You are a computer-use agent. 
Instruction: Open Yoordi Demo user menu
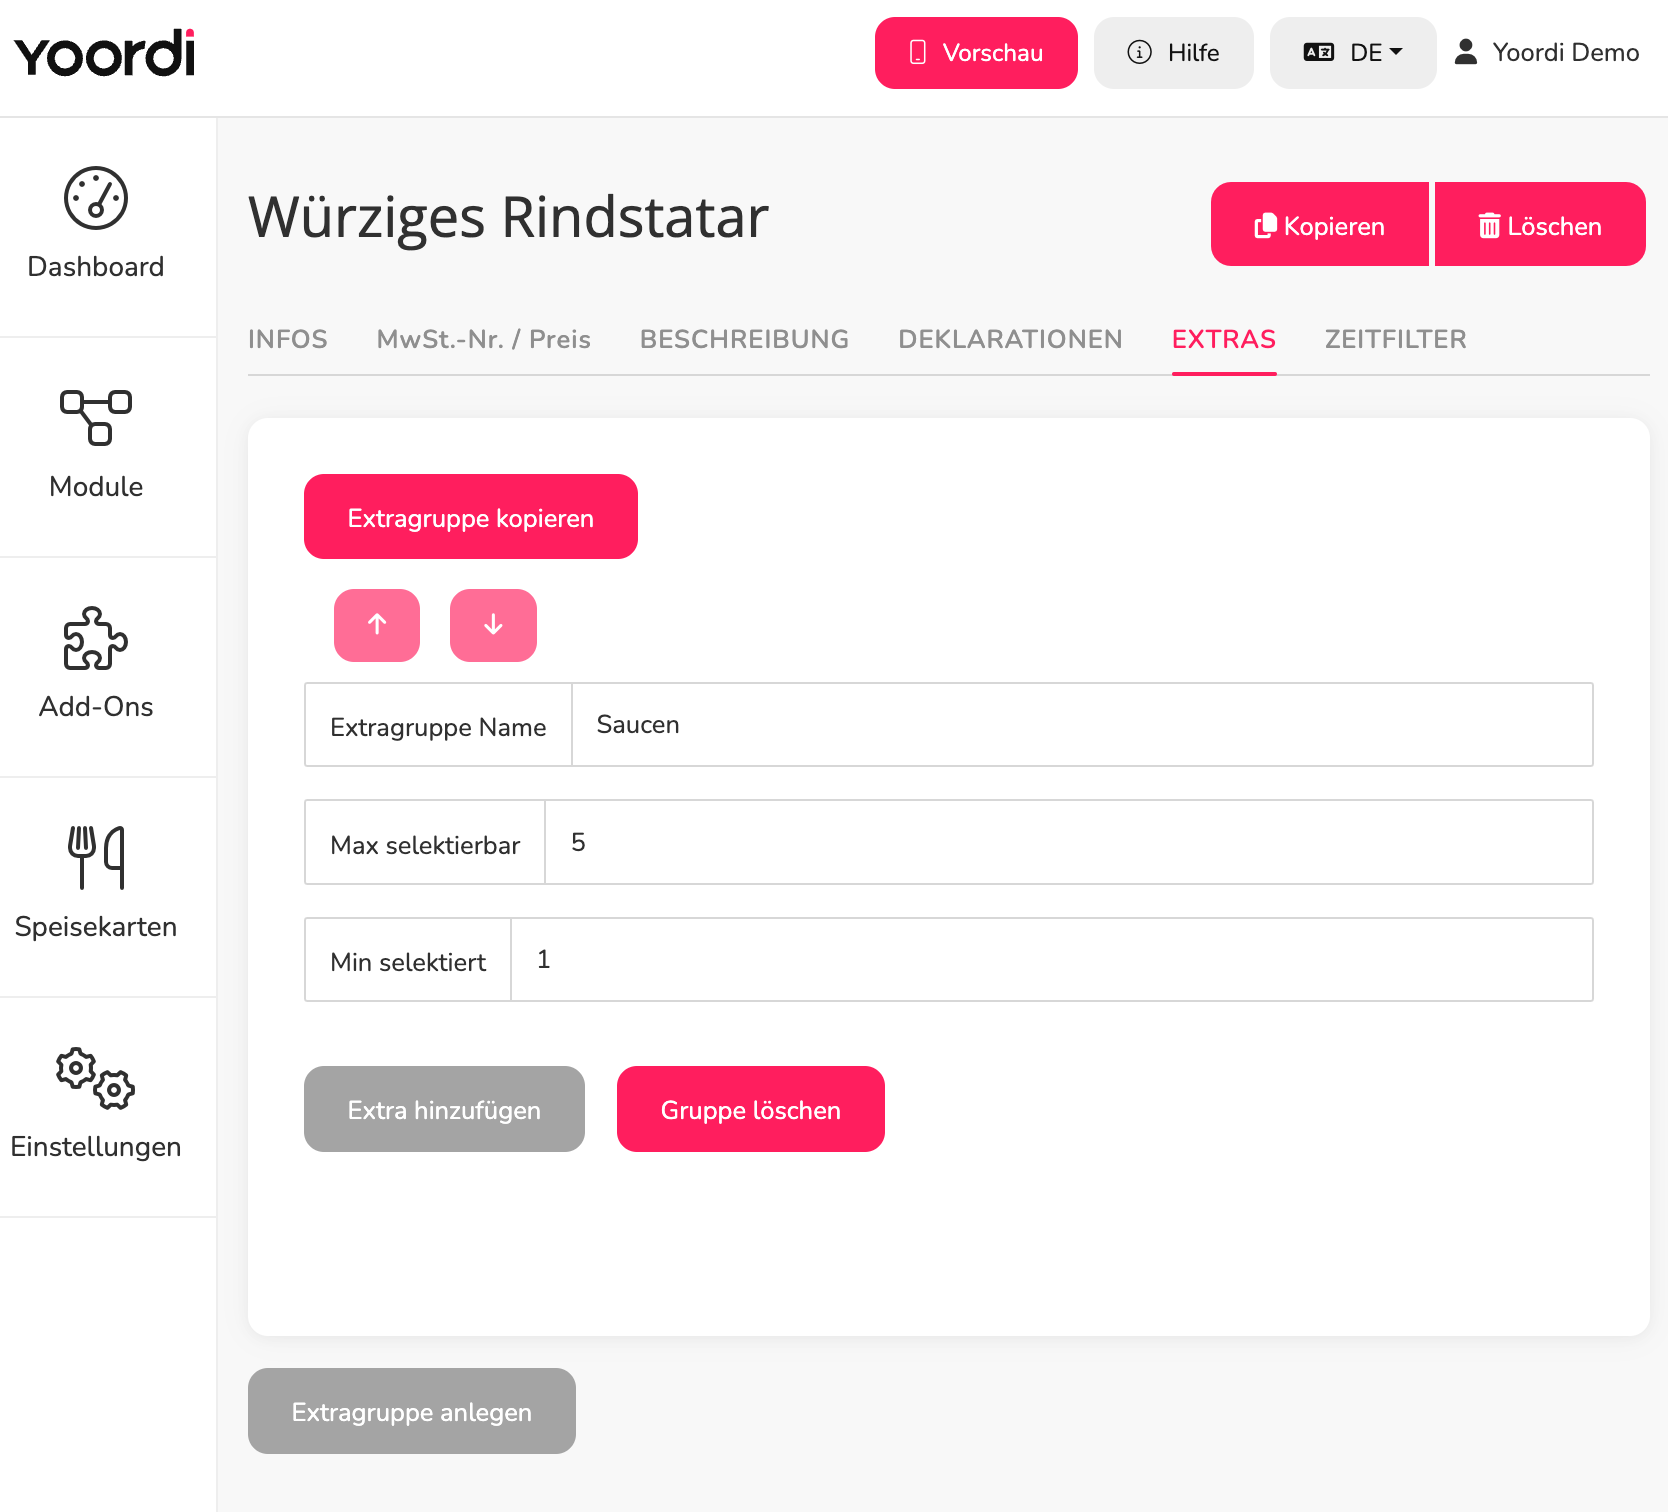coord(1547,52)
